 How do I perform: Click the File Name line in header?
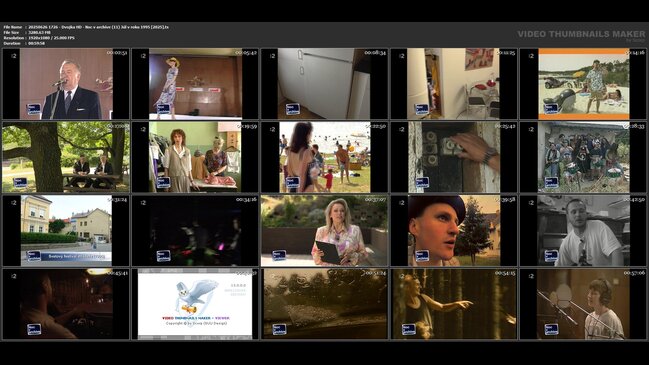click(x=86, y=27)
